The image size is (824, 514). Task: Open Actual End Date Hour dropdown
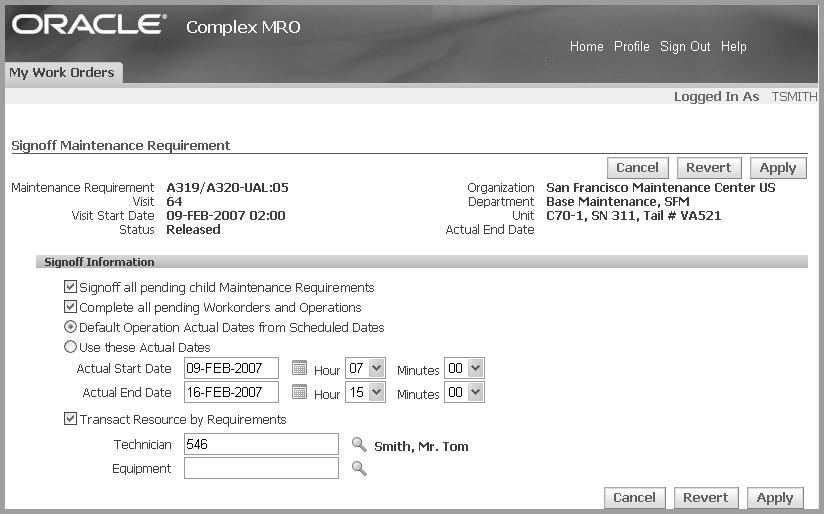pos(365,393)
